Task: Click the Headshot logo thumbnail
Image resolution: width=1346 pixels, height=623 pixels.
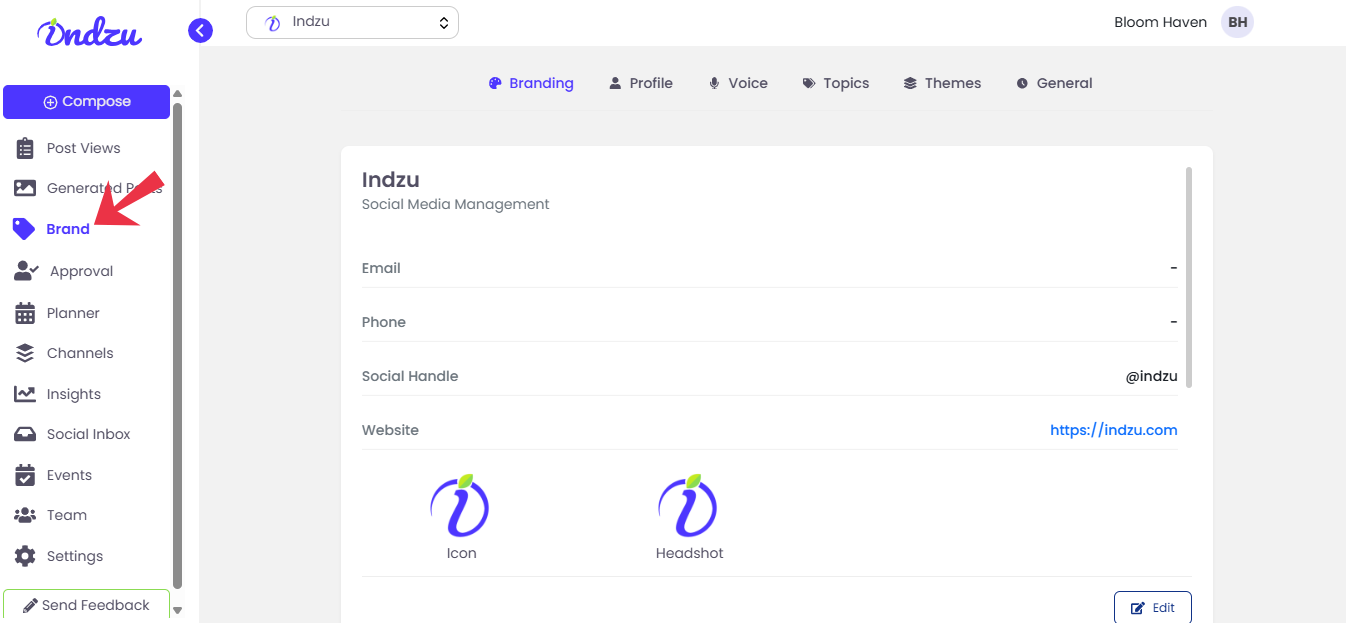Action: click(x=688, y=506)
